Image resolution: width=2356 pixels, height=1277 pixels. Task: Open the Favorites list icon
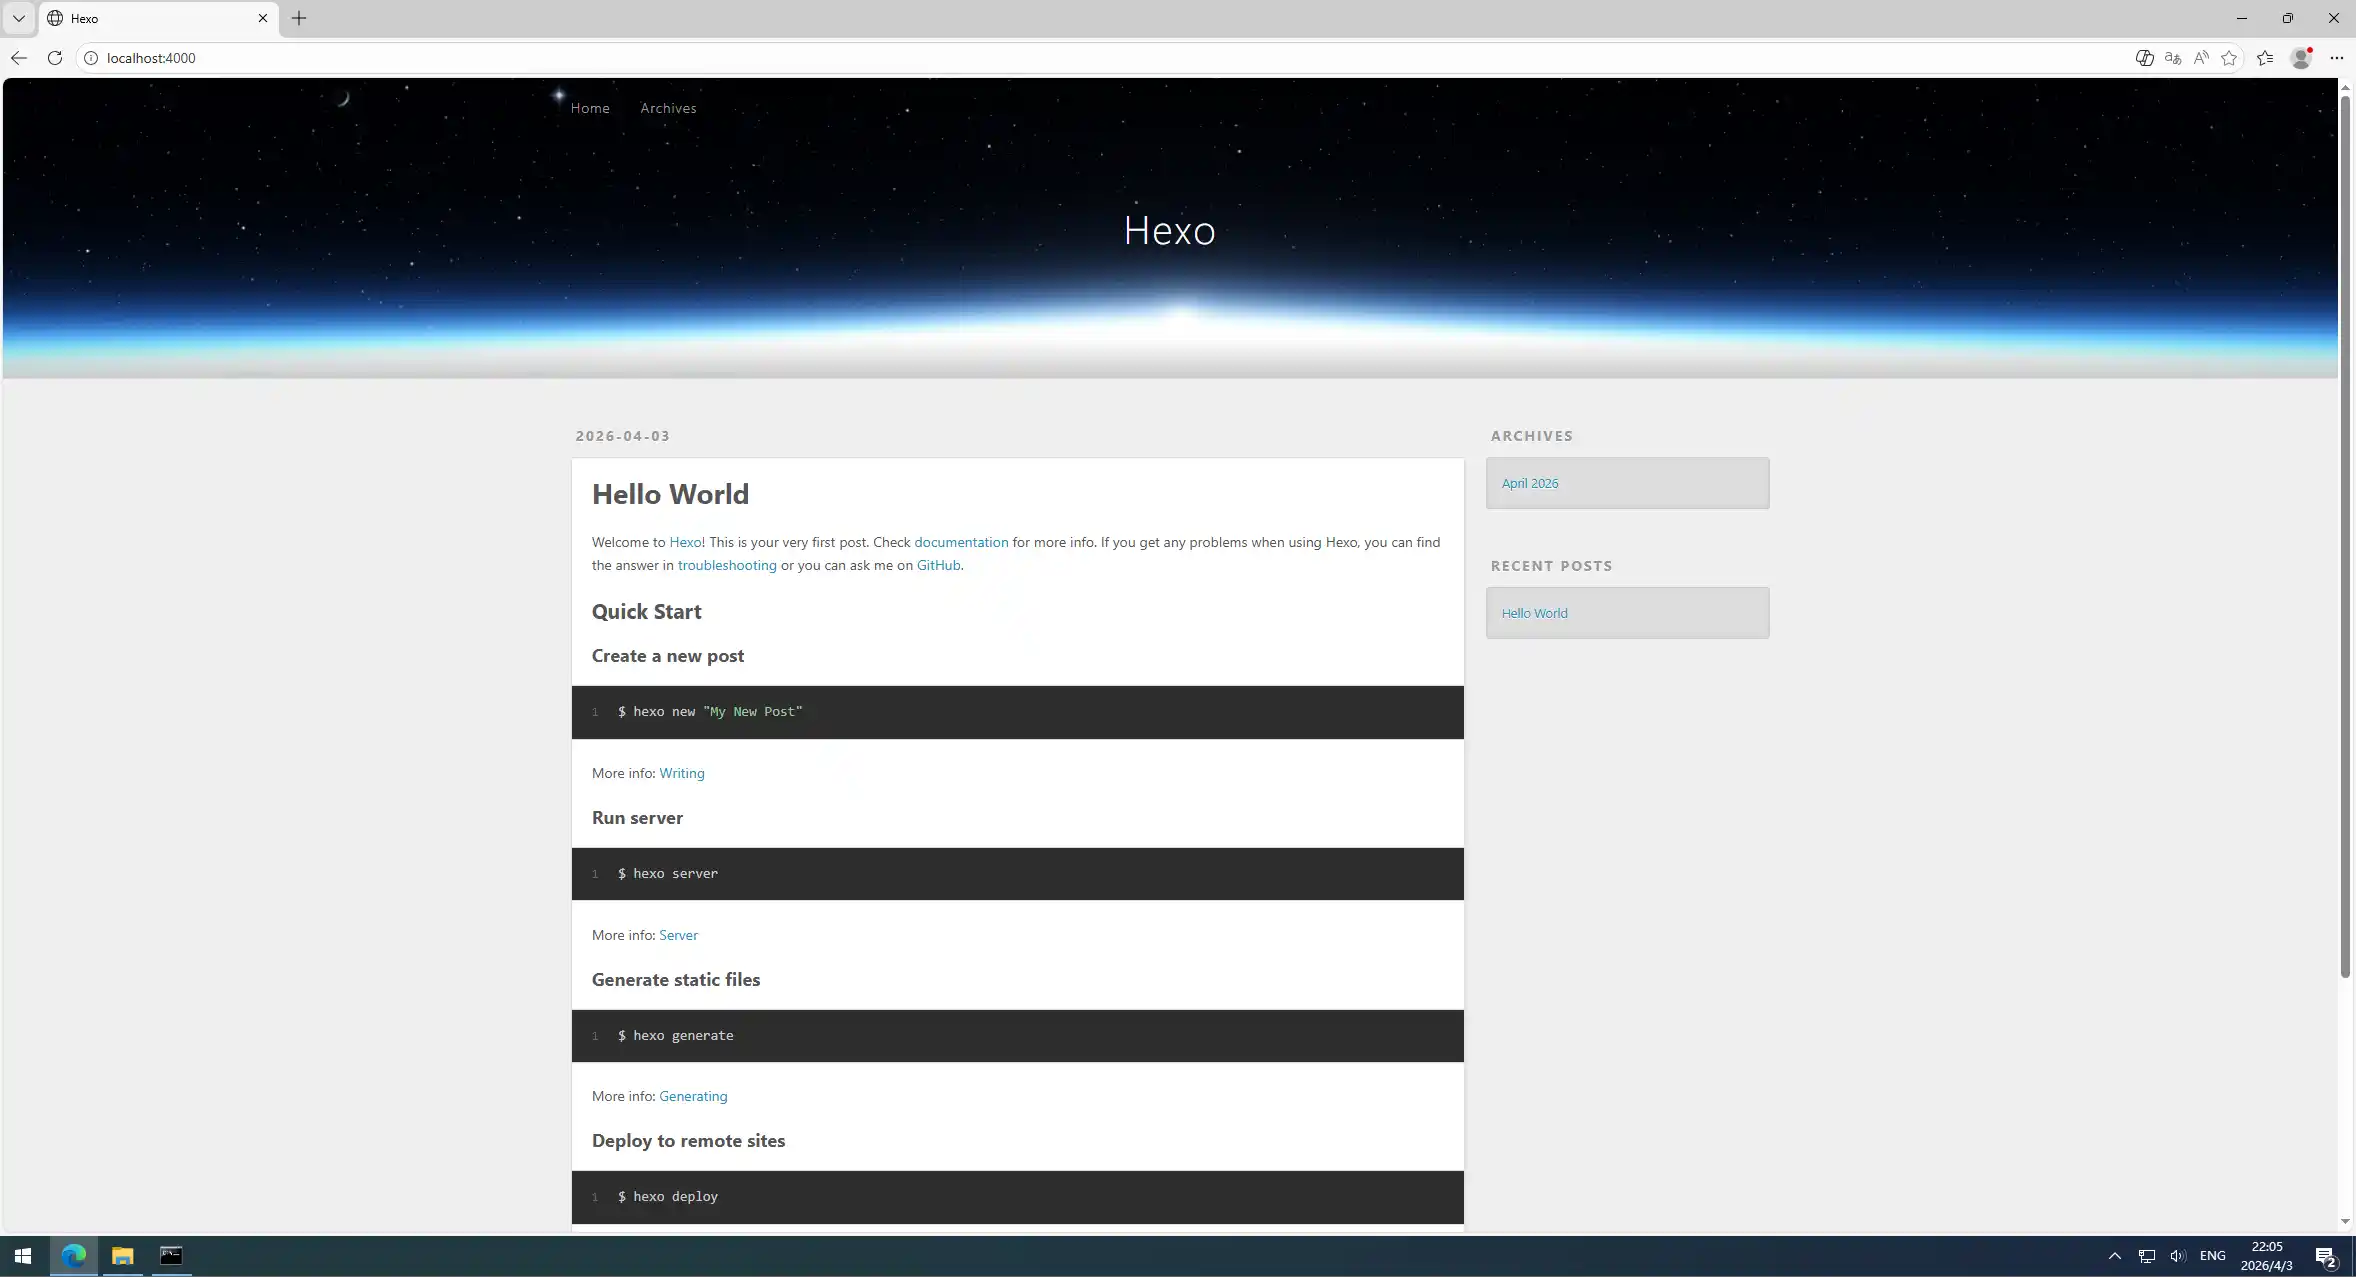pos(2265,58)
